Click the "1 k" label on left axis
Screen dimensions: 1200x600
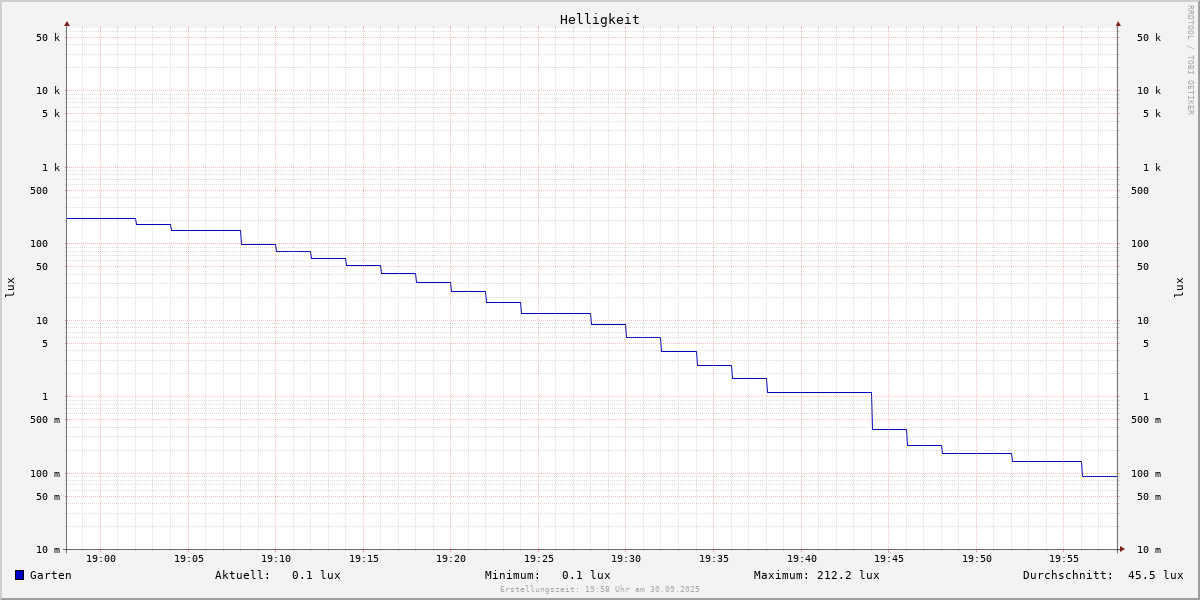click(x=51, y=168)
